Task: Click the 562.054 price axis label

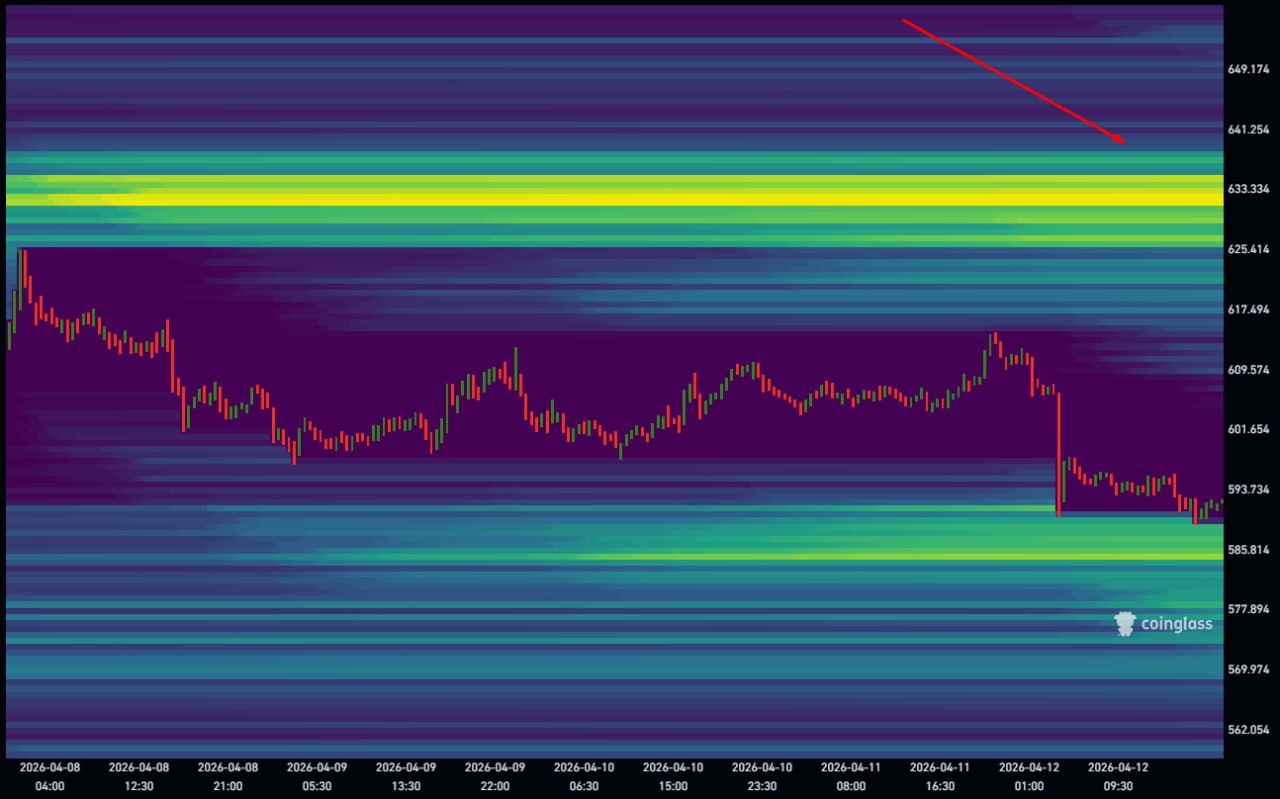Action: (1247, 729)
